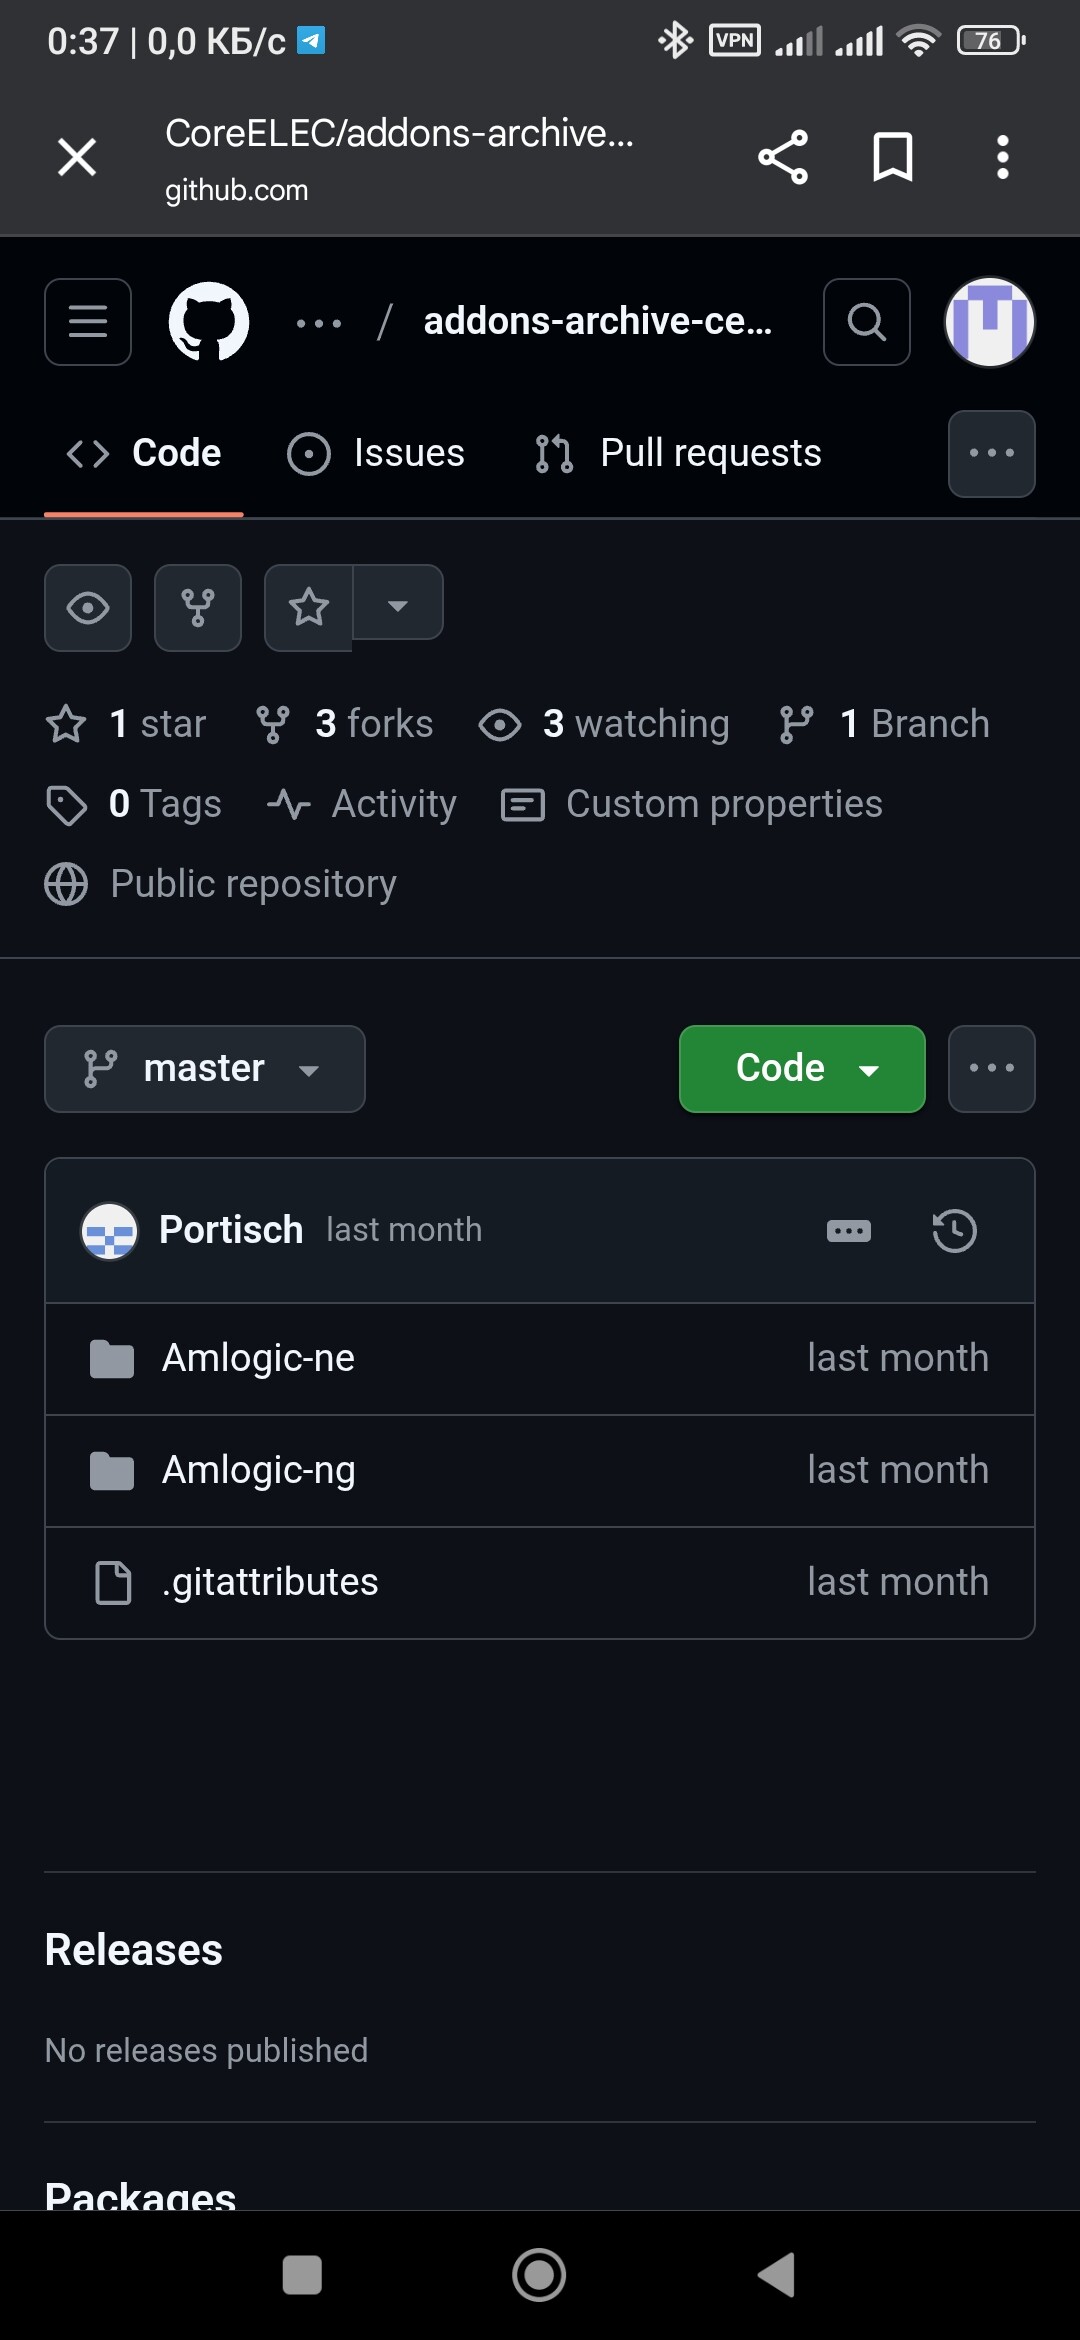Toggle watch notifications eye button
The image size is (1080, 2340).
pyautogui.click(x=88, y=608)
